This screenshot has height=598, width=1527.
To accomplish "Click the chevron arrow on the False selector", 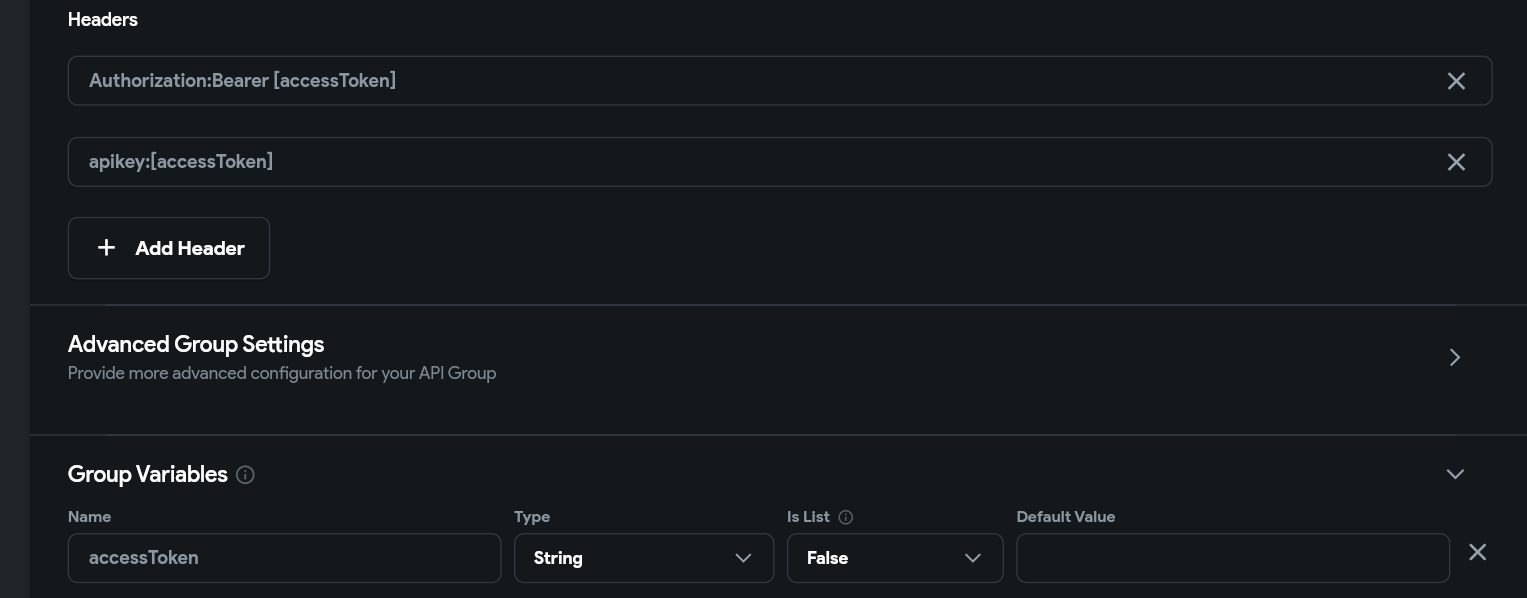I will click(972, 558).
